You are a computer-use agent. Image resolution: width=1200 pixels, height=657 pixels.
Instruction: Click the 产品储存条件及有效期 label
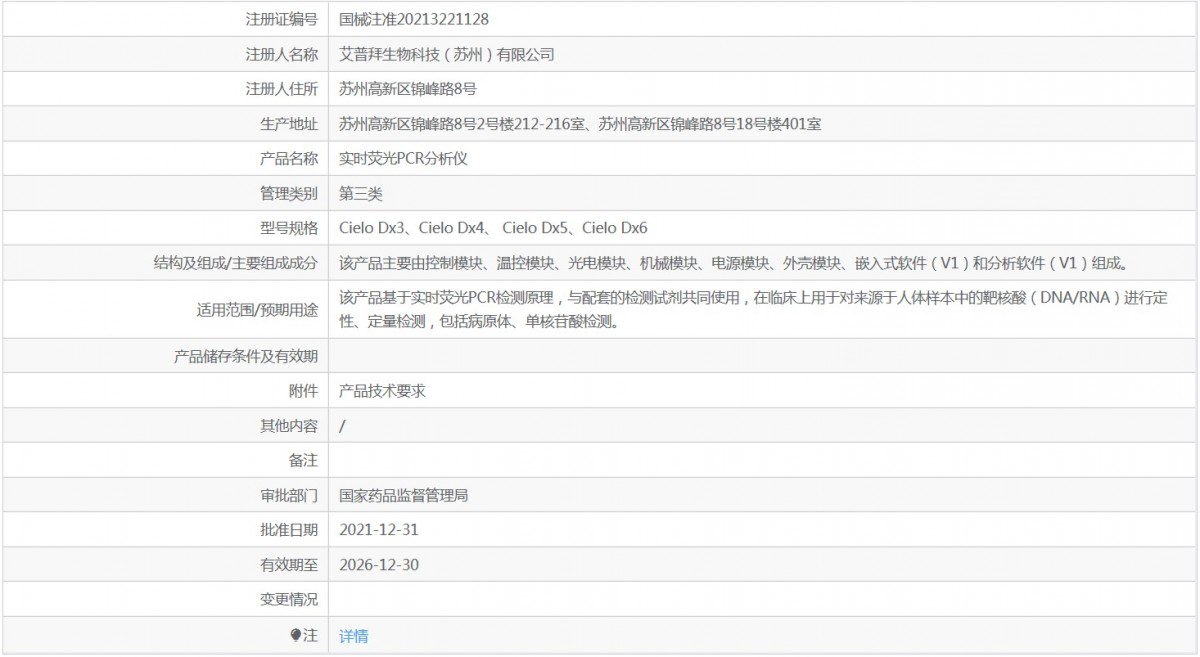click(x=246, y=356)
